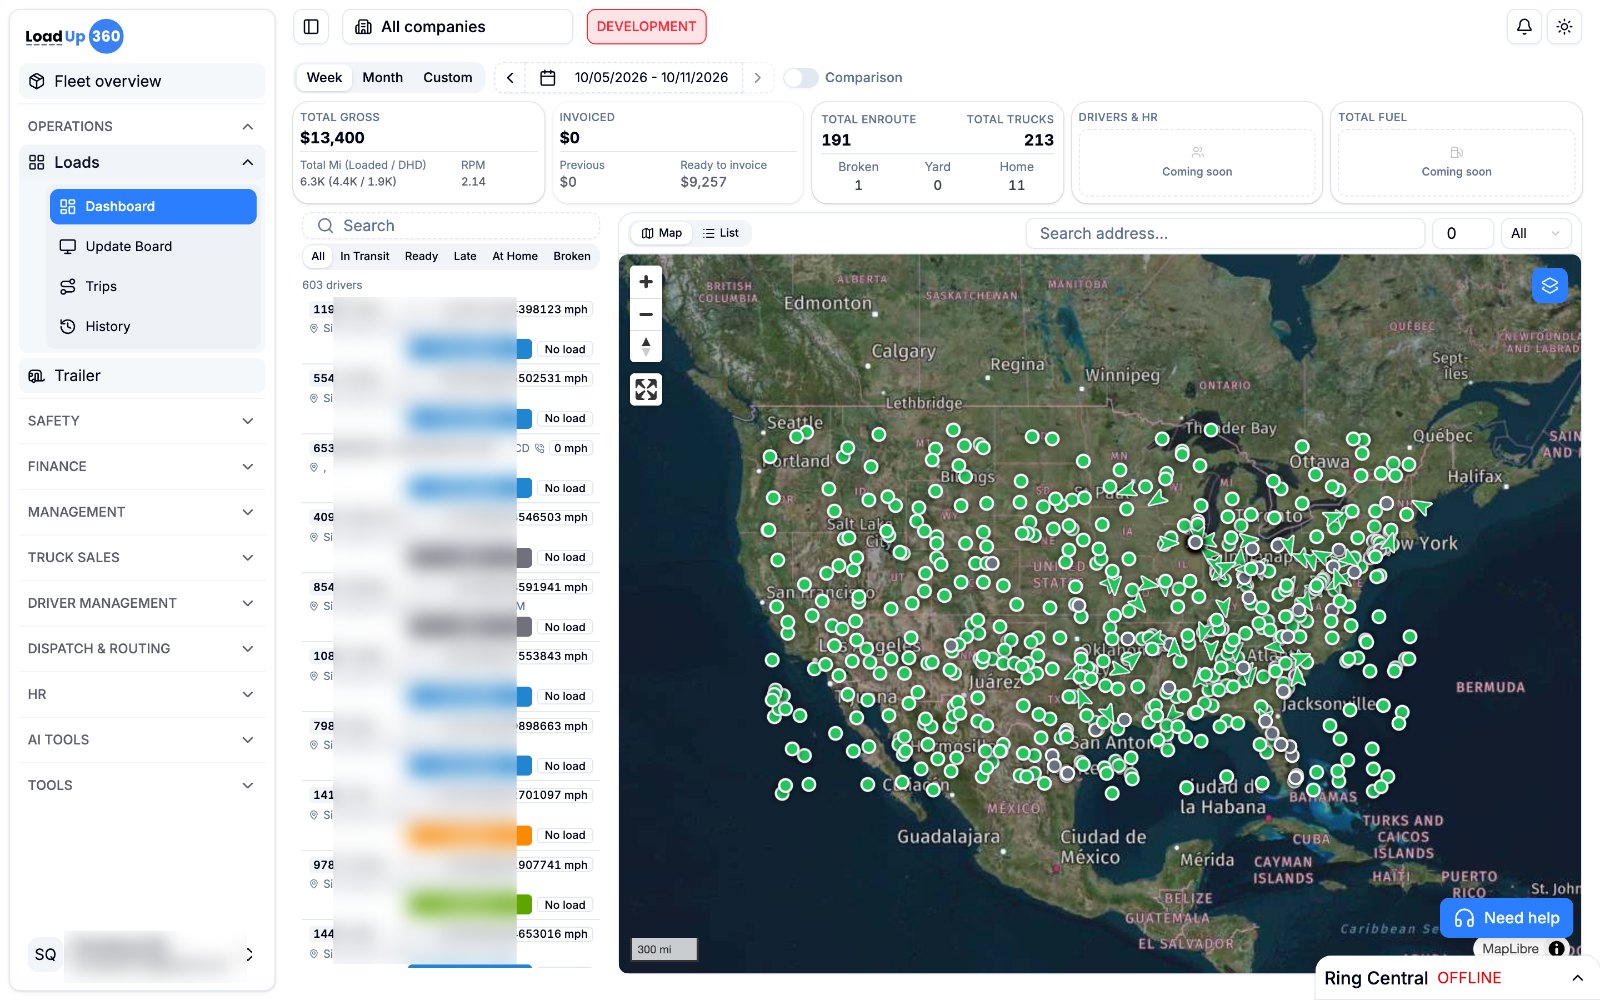Screen dimensions: 1600x1000
Task: Open the map layers button
Action: 1550,286
